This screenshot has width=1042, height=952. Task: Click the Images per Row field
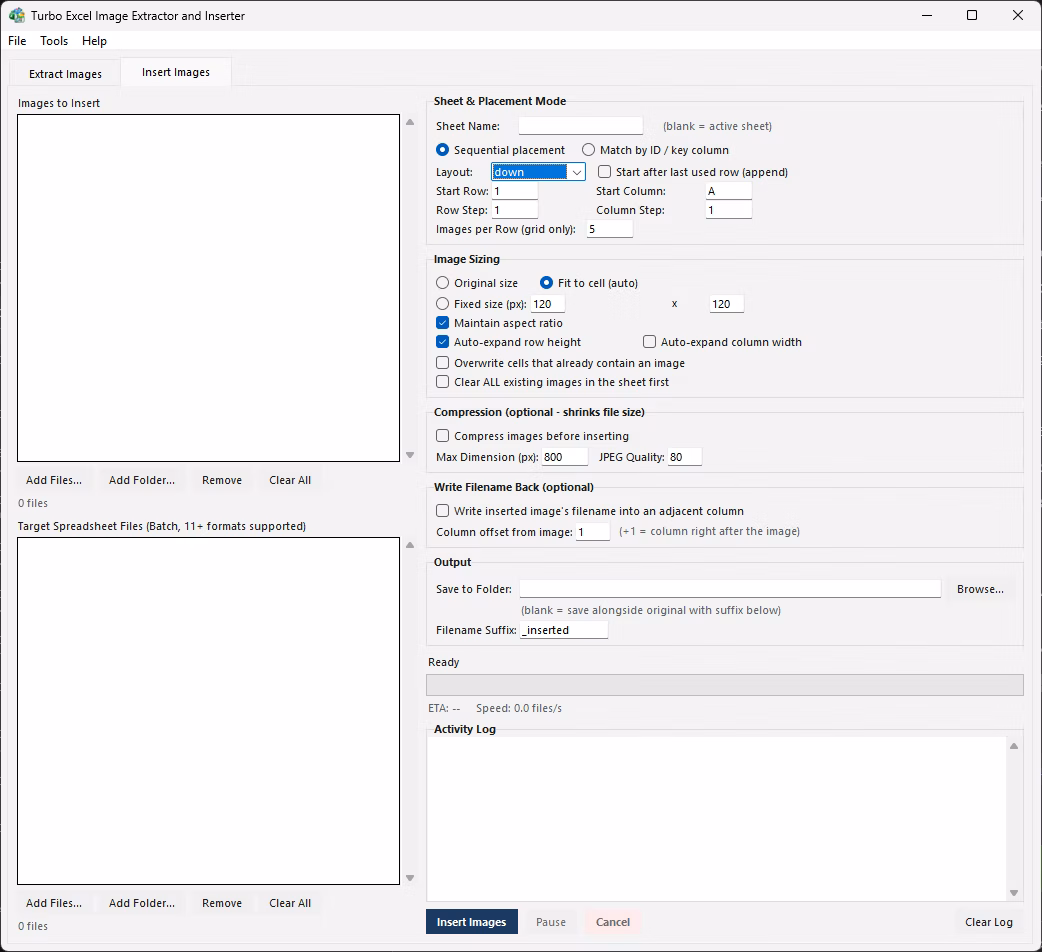tap(609, 229)
